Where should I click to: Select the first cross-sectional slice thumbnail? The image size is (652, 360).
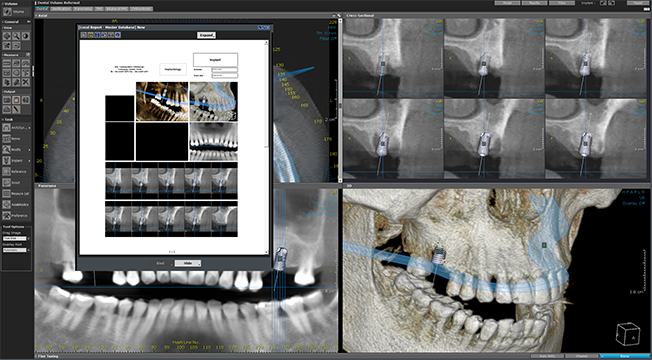tap(393, 57)
